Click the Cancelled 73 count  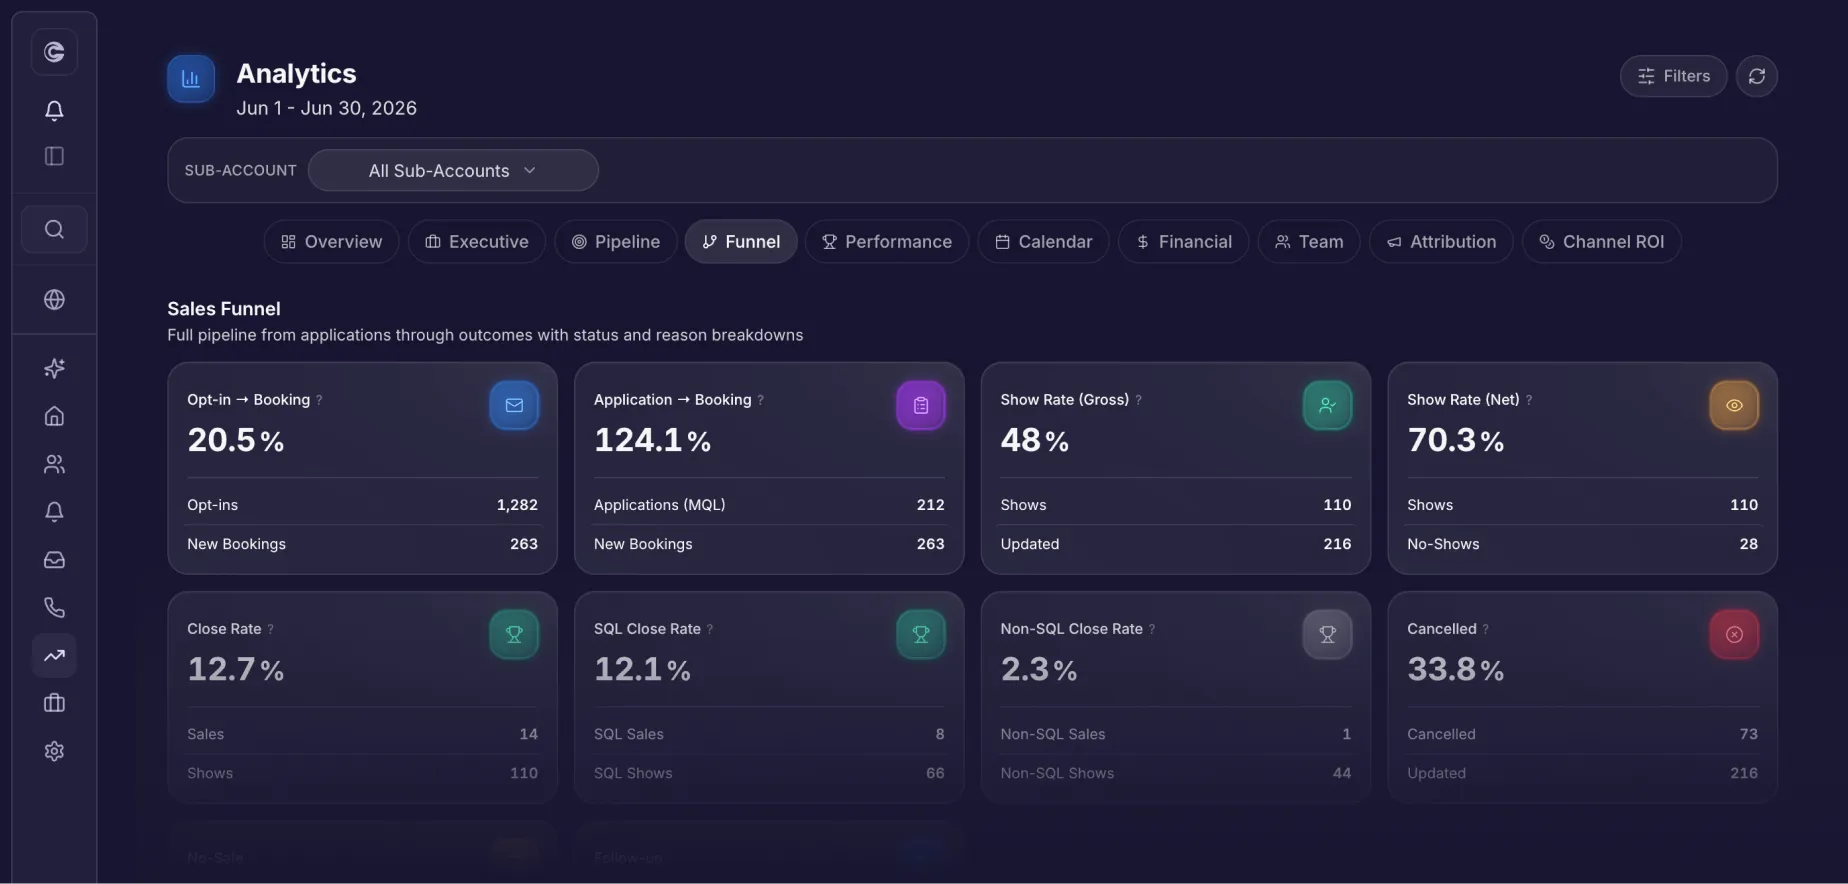point(1748,734)
